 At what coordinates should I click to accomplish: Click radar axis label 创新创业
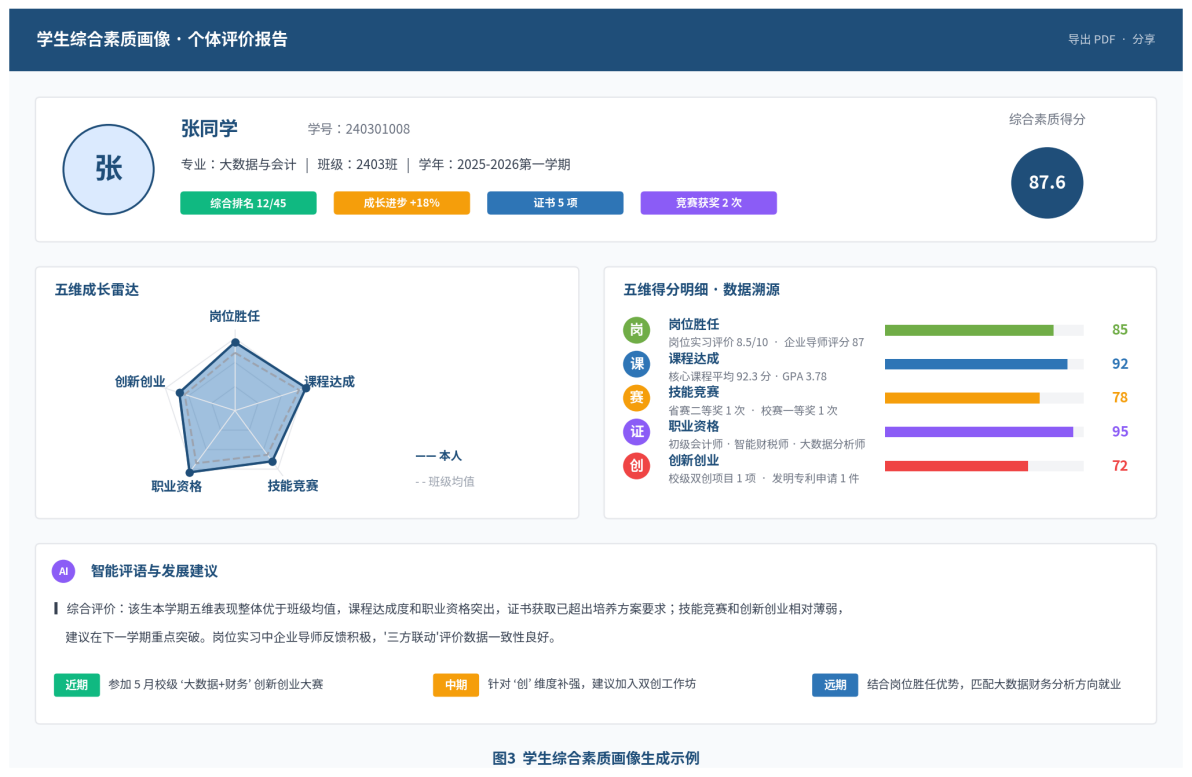140,382
